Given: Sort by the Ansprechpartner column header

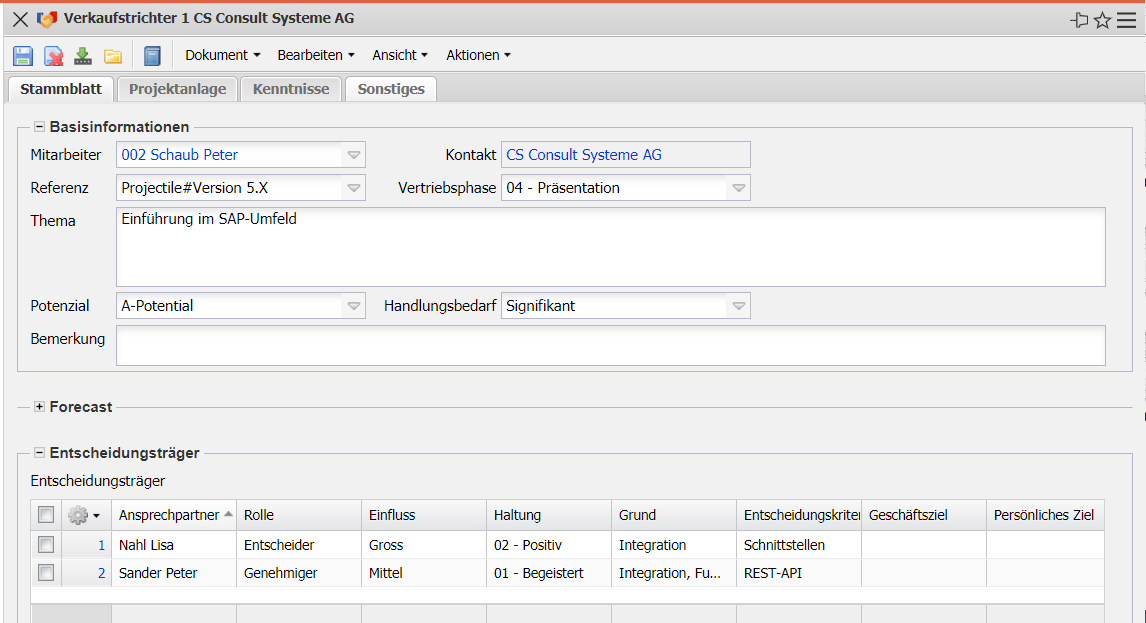Looking at the screenshot, I should 168,515.
